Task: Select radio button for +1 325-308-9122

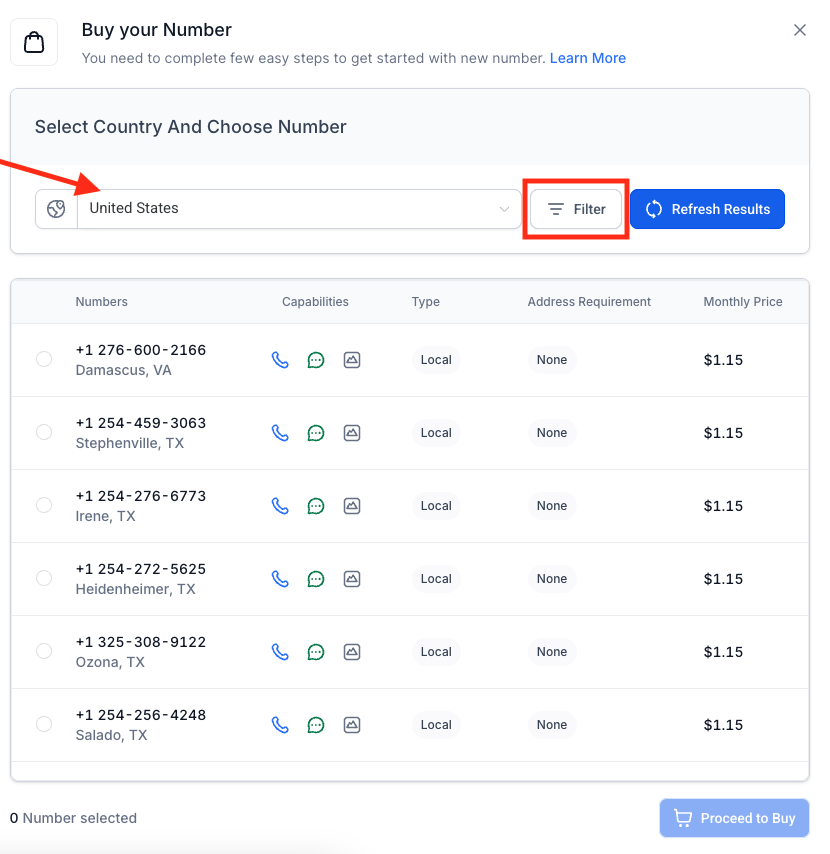Action: tap(44, 651)
